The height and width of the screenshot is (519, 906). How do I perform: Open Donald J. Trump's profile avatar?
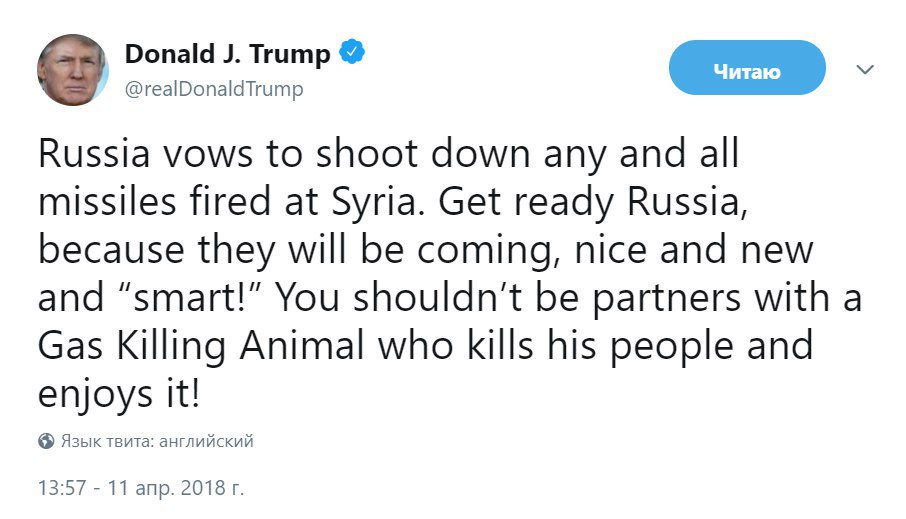[x=73, y=70]
